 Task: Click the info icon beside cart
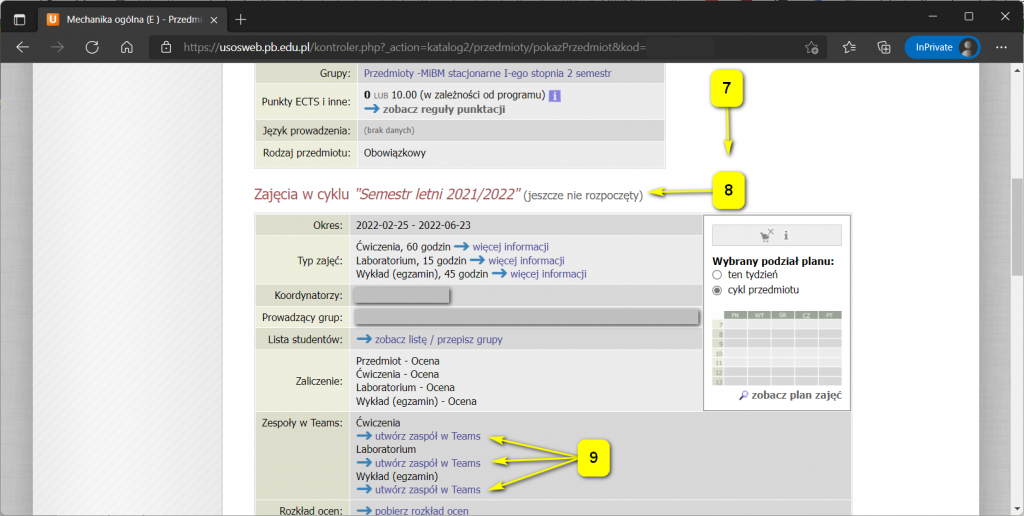click(x=786, y=235)
